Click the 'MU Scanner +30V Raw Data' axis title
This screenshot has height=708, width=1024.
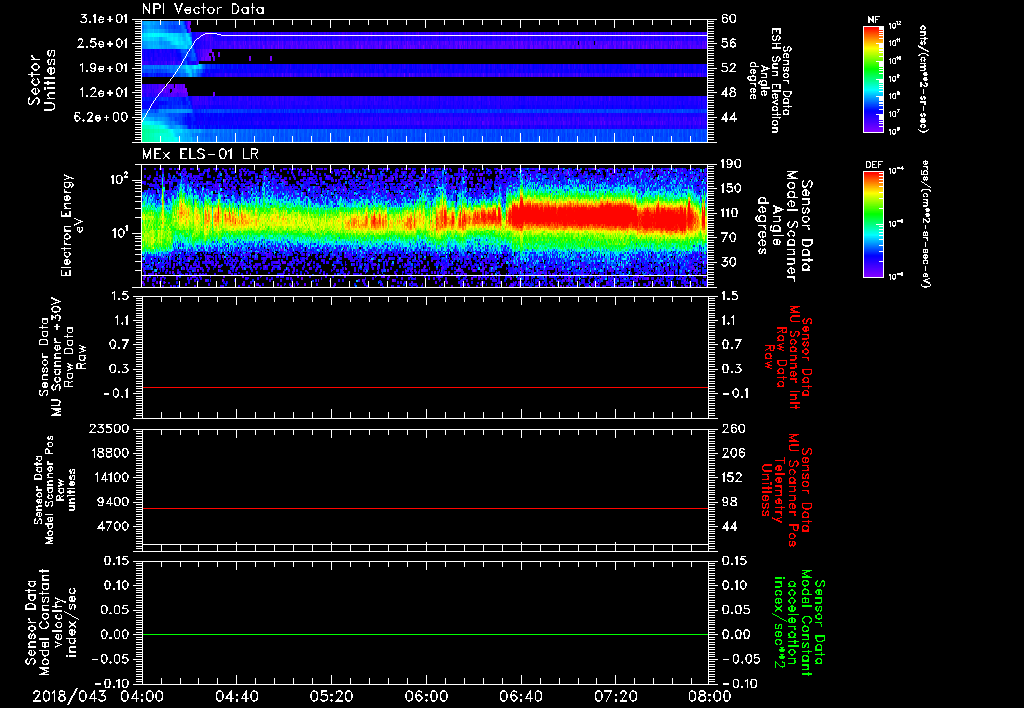coord(63,357)
